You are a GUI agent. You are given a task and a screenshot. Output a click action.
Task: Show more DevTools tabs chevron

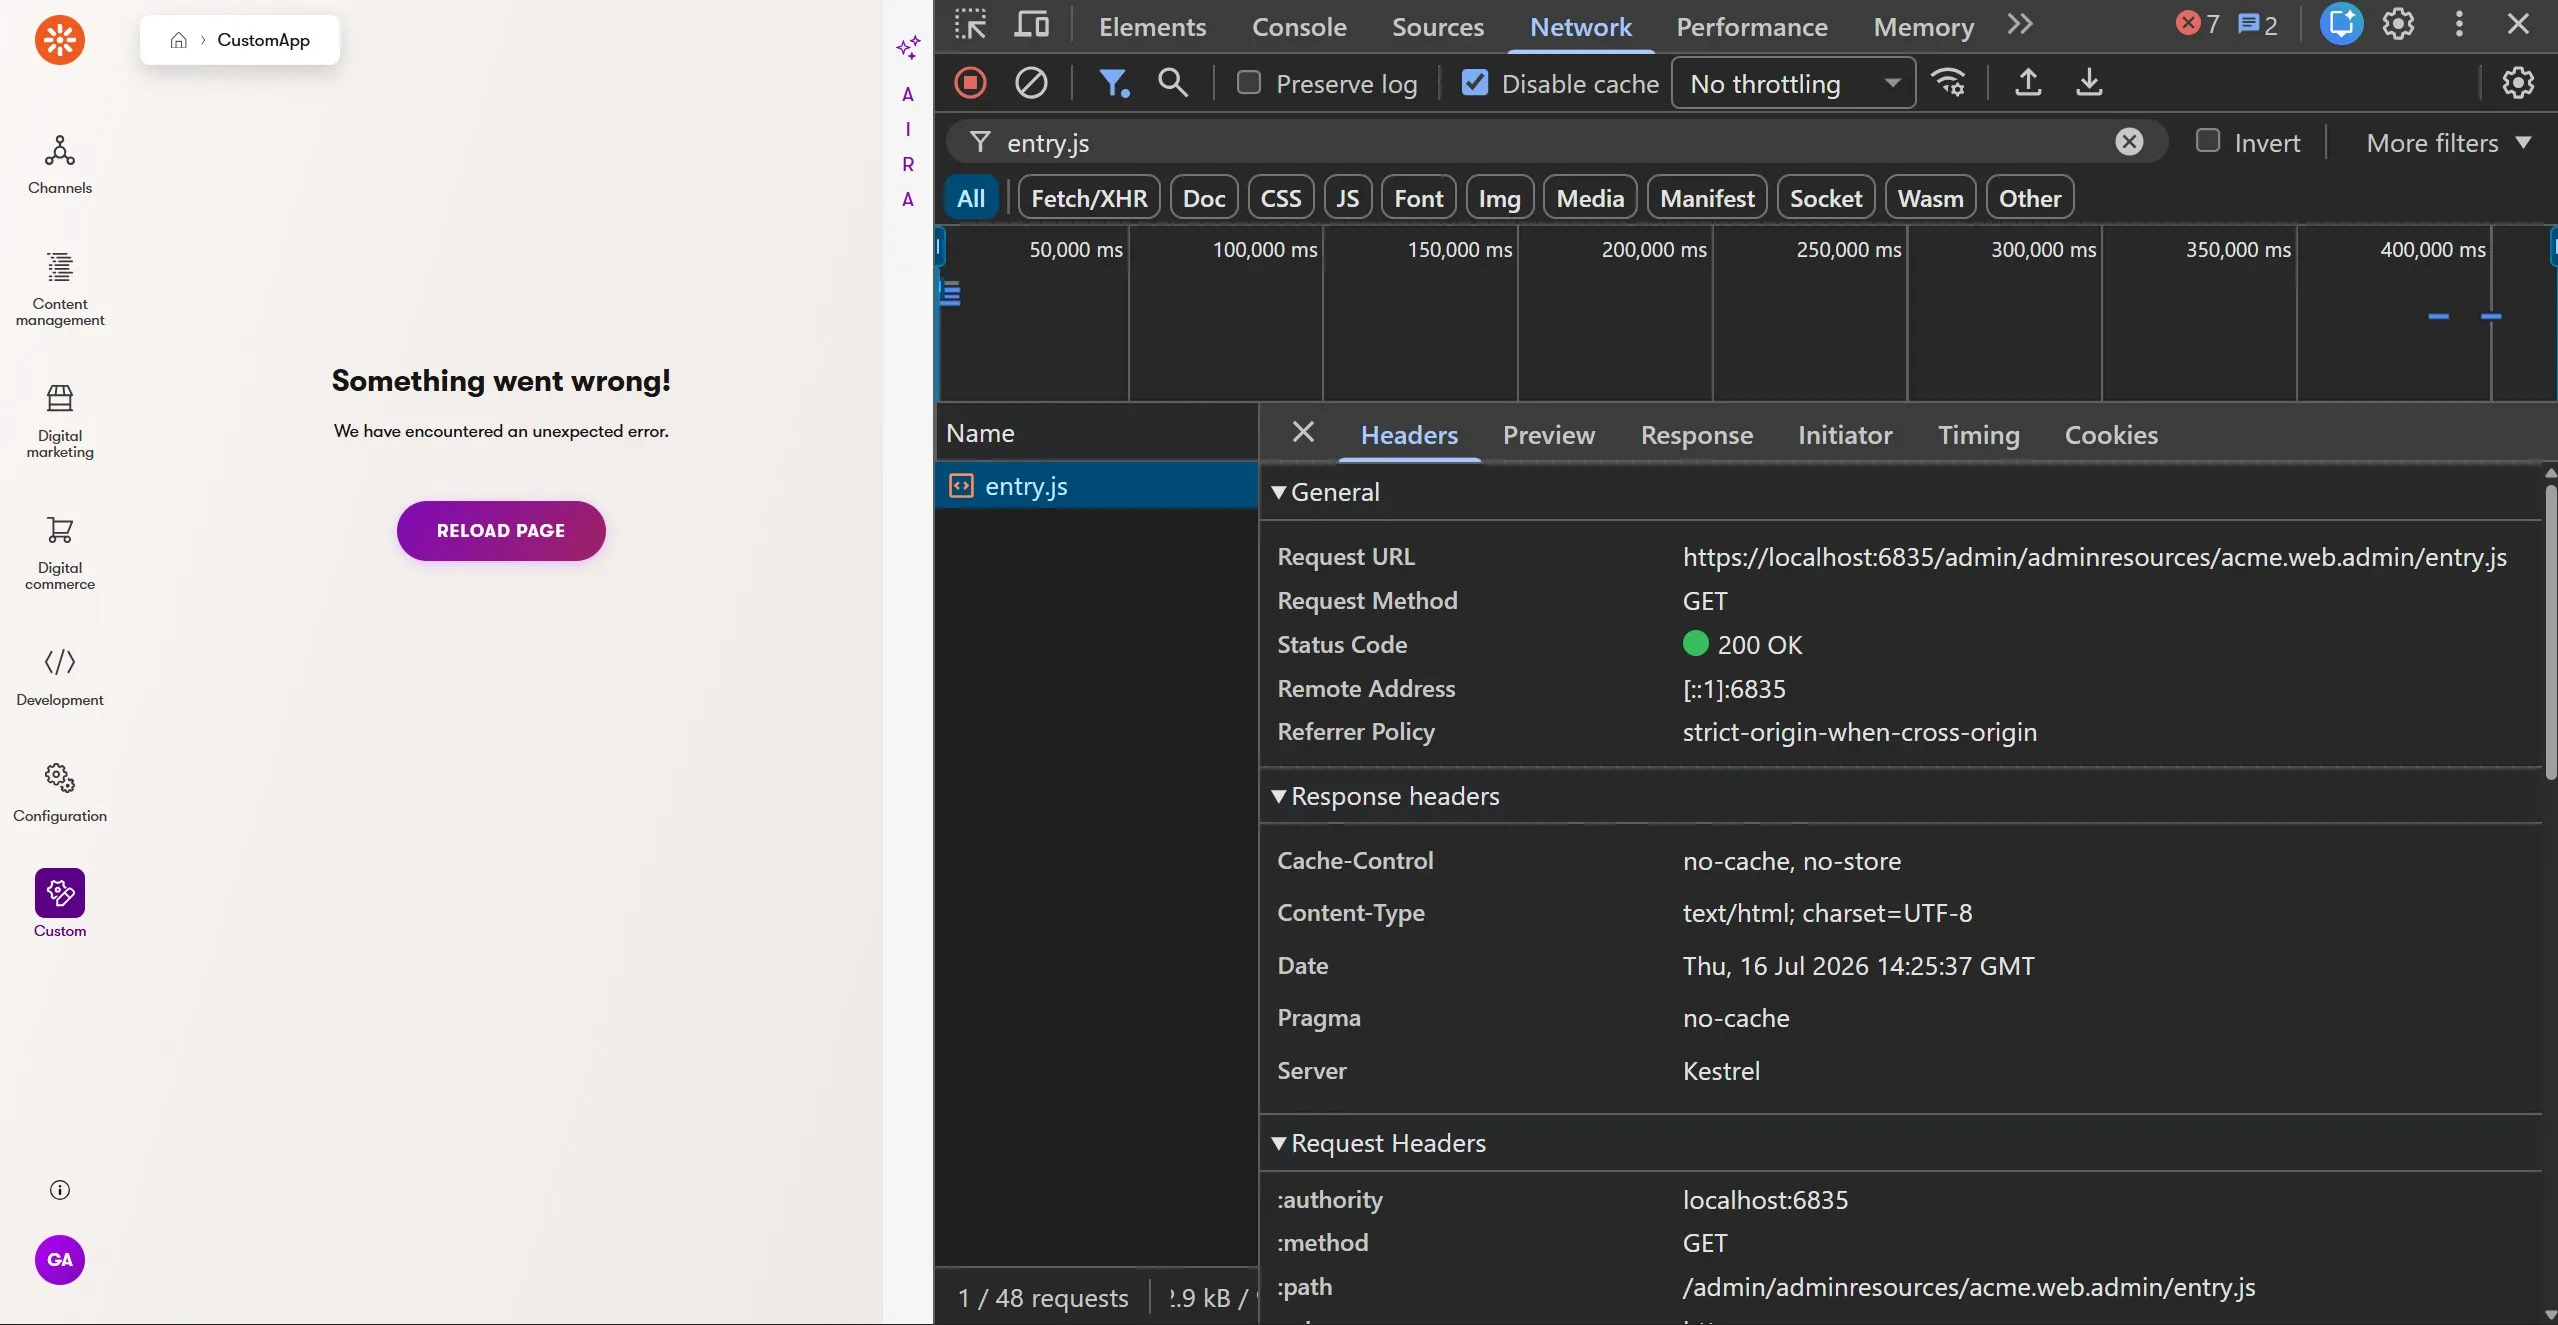(2020, 25)
